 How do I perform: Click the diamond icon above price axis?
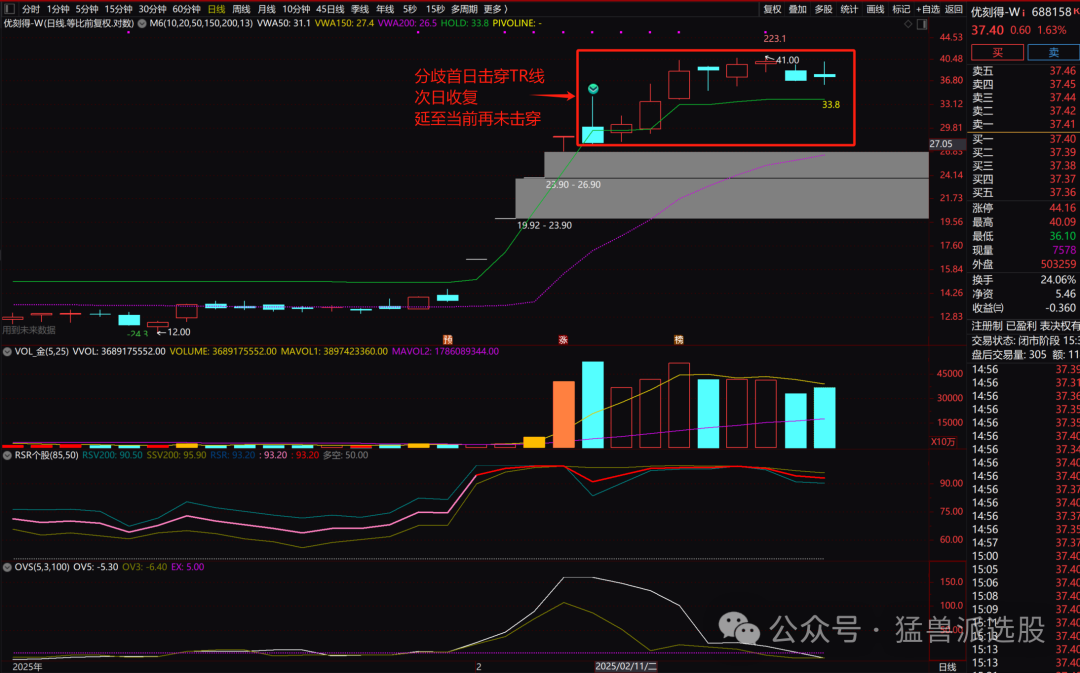click(908, 24)
